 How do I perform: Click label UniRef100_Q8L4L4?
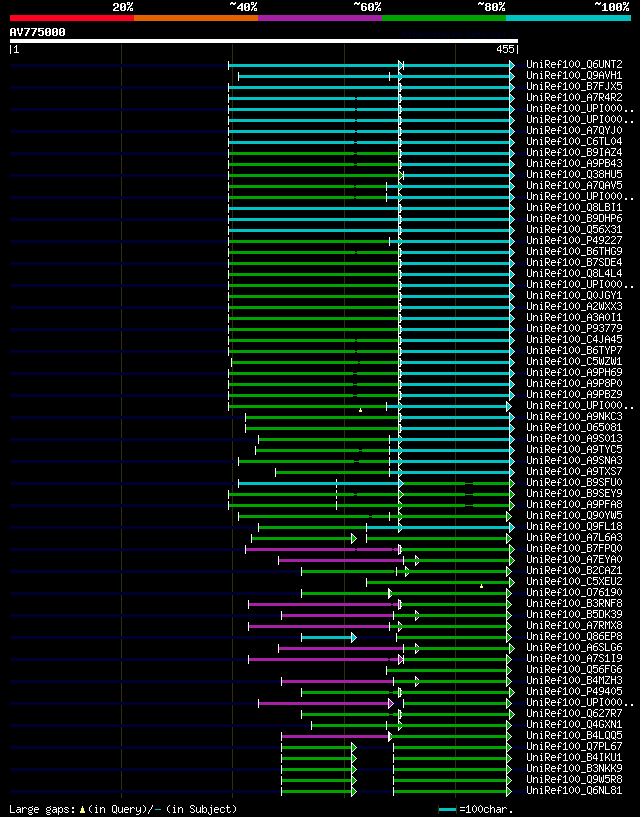coord(574,273)
